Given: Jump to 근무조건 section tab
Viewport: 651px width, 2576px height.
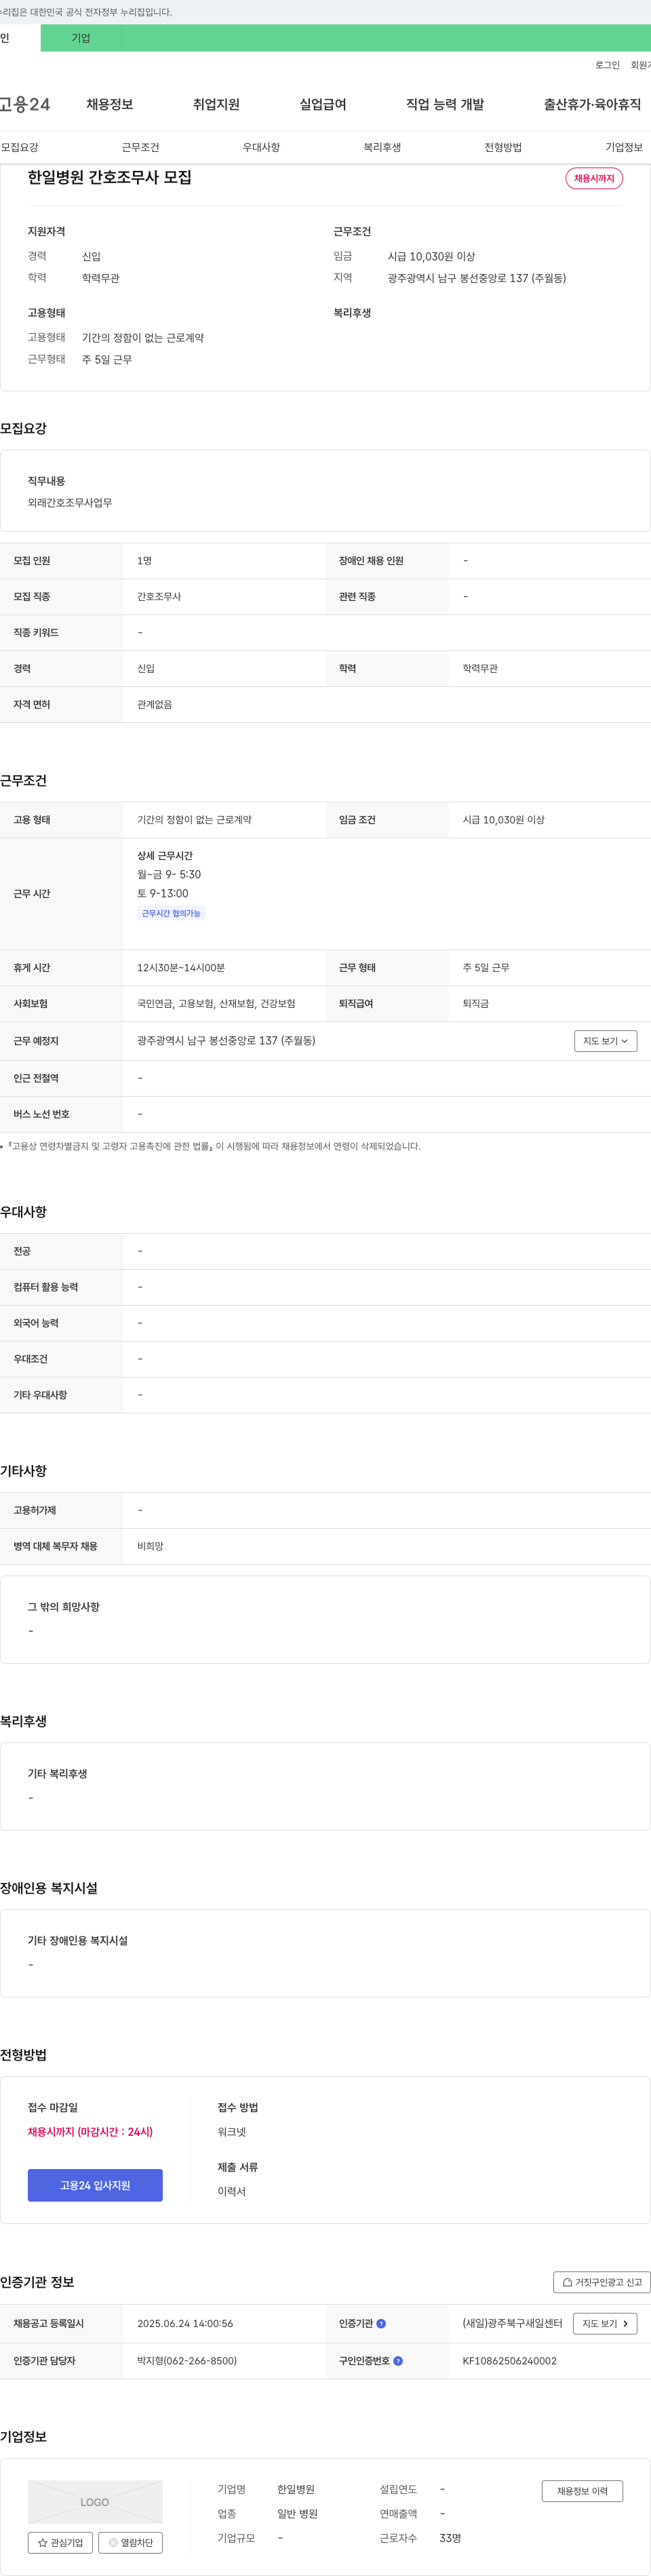Looking at the screenshot, I should 141,147.
